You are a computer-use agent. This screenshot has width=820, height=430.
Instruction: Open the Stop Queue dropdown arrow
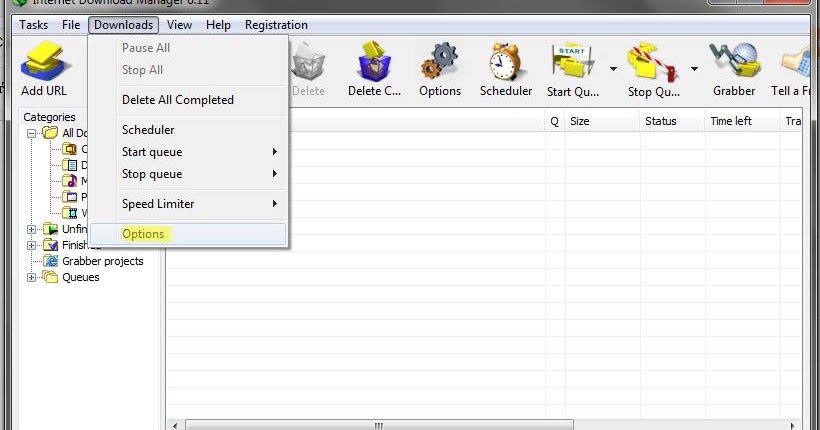point(694,69)
